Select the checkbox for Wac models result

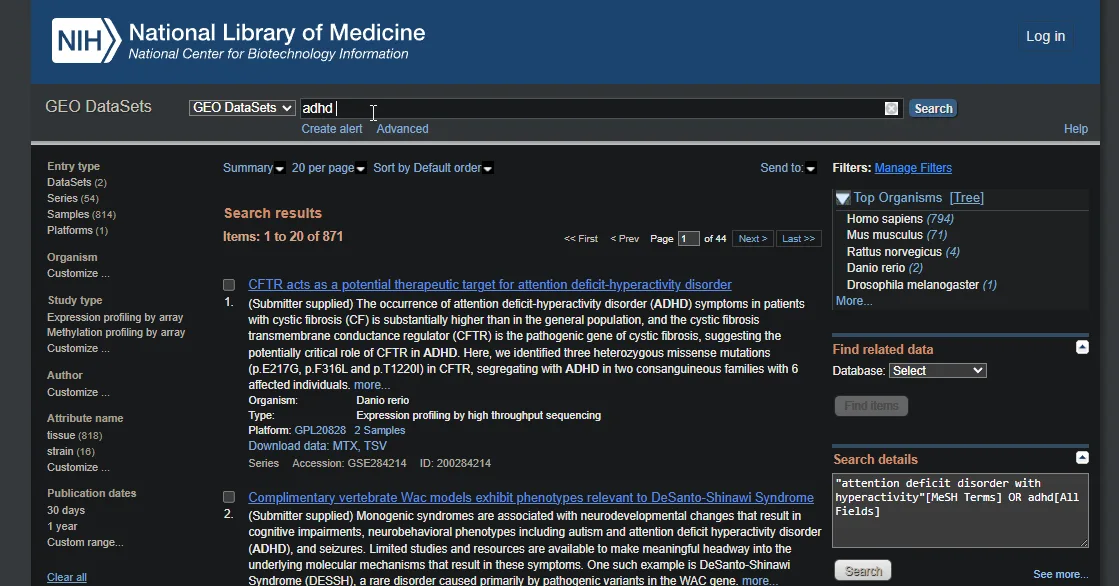(229, 497)
